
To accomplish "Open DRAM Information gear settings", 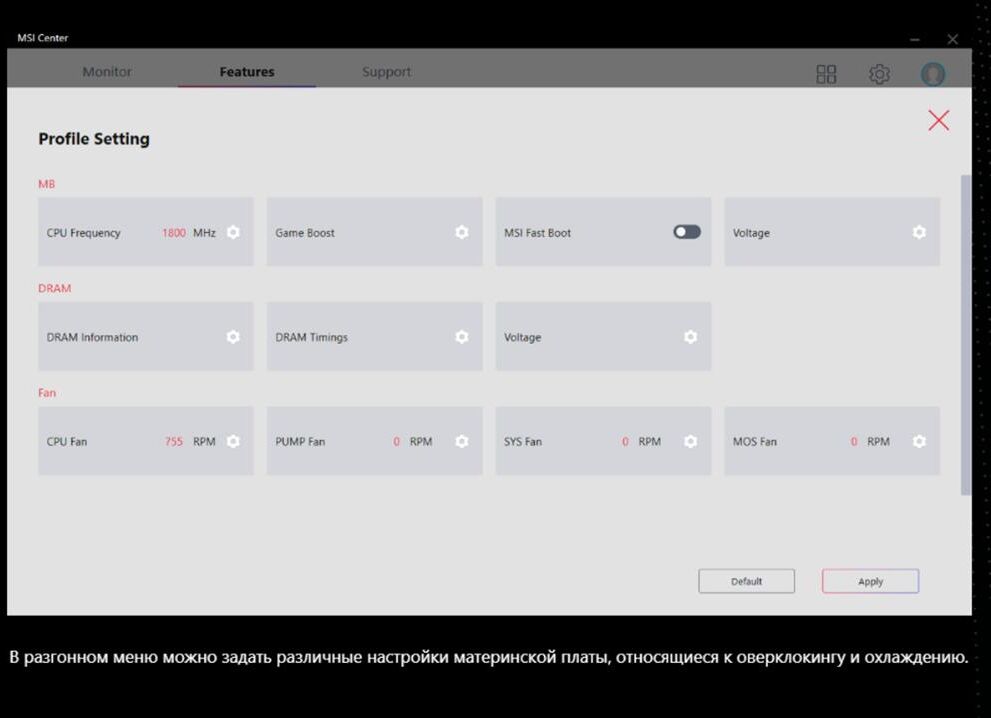I will pos(233,337).
